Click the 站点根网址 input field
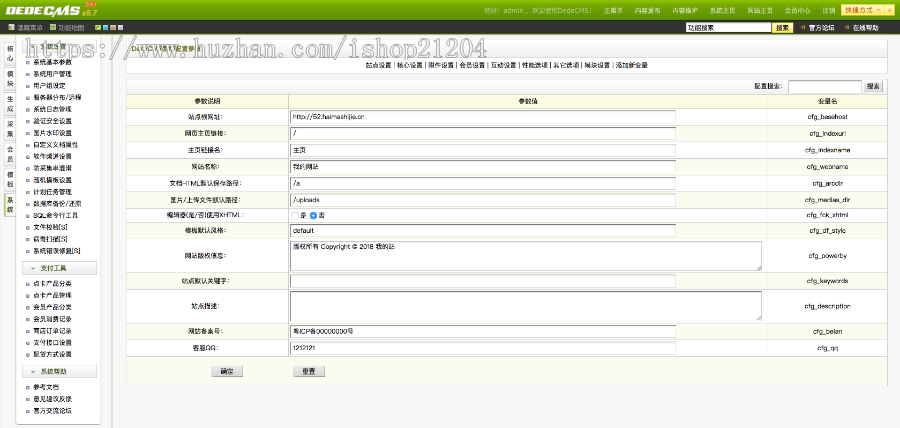This screenshot has height=428, width=900. coord(483,116)
